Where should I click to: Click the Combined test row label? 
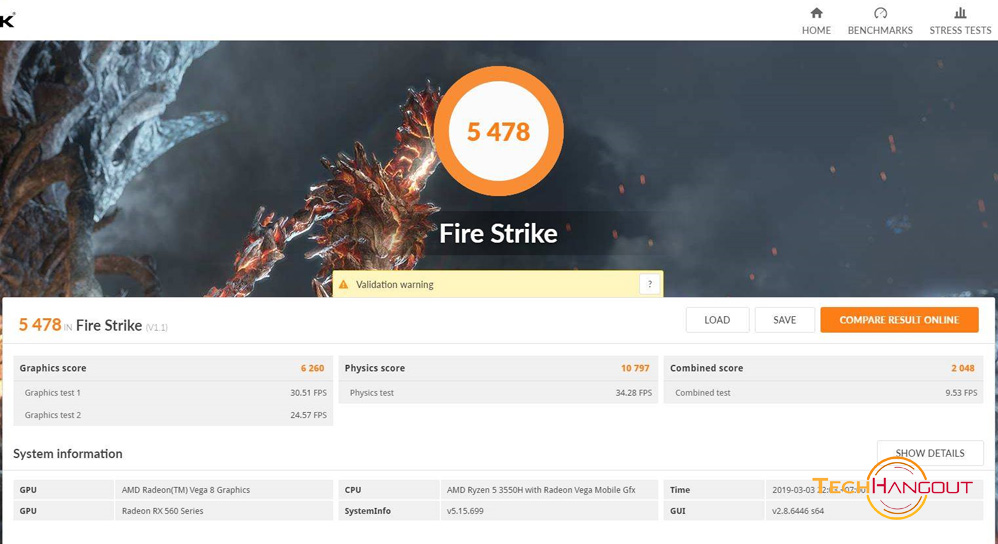[703, 393]
